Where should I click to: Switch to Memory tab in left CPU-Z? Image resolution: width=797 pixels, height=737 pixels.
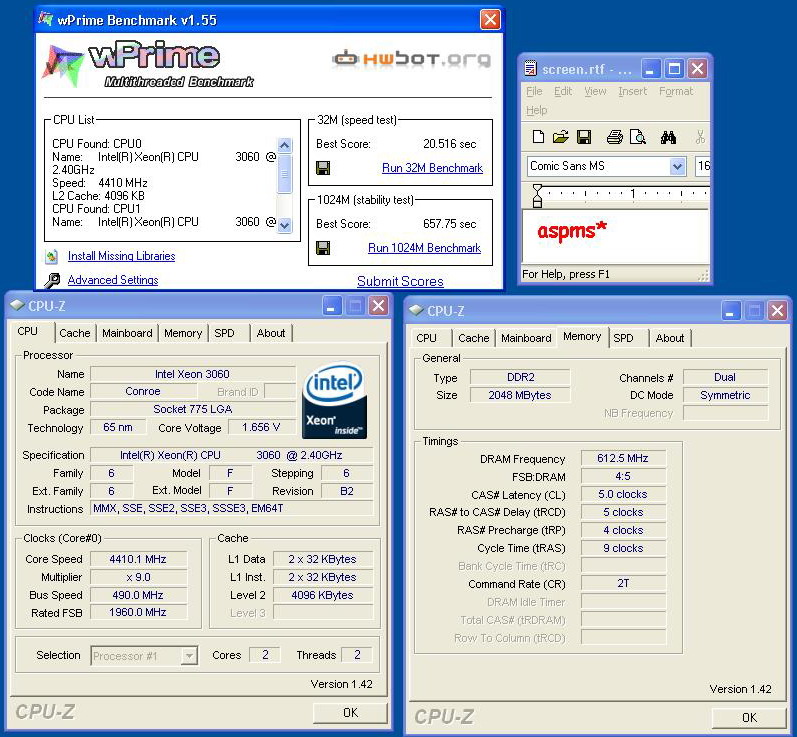tap(183, 333)
